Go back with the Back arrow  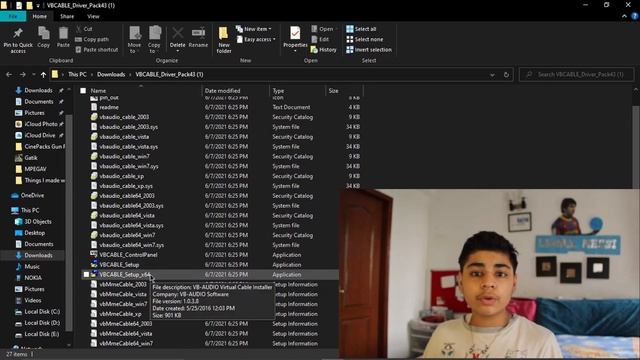(9, 75)
